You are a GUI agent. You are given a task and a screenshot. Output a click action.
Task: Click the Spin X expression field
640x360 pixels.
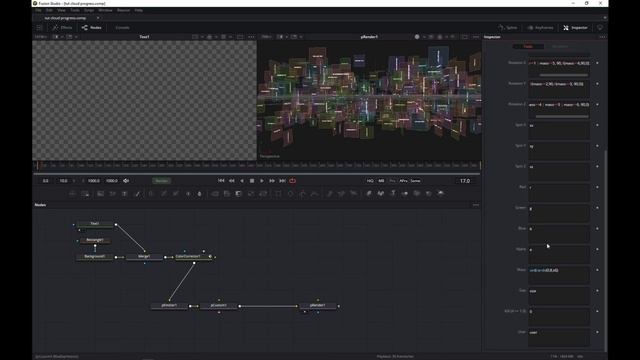[x=559, y=131]
